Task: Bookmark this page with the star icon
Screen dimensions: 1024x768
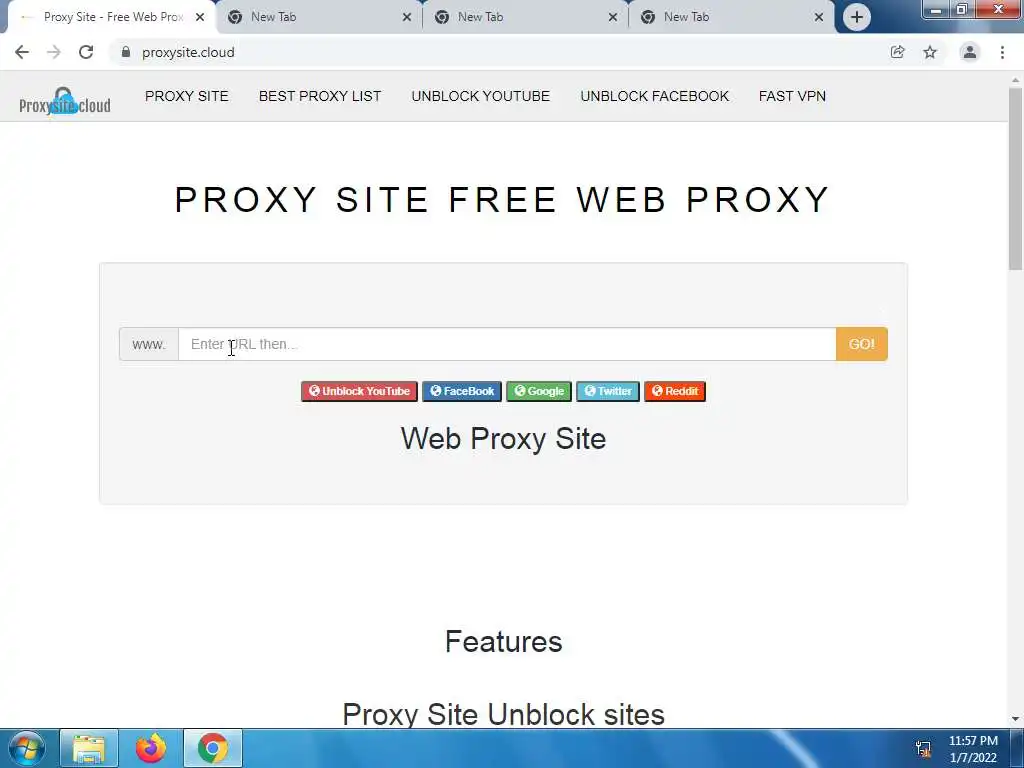Action: click(x=930, y=52)
